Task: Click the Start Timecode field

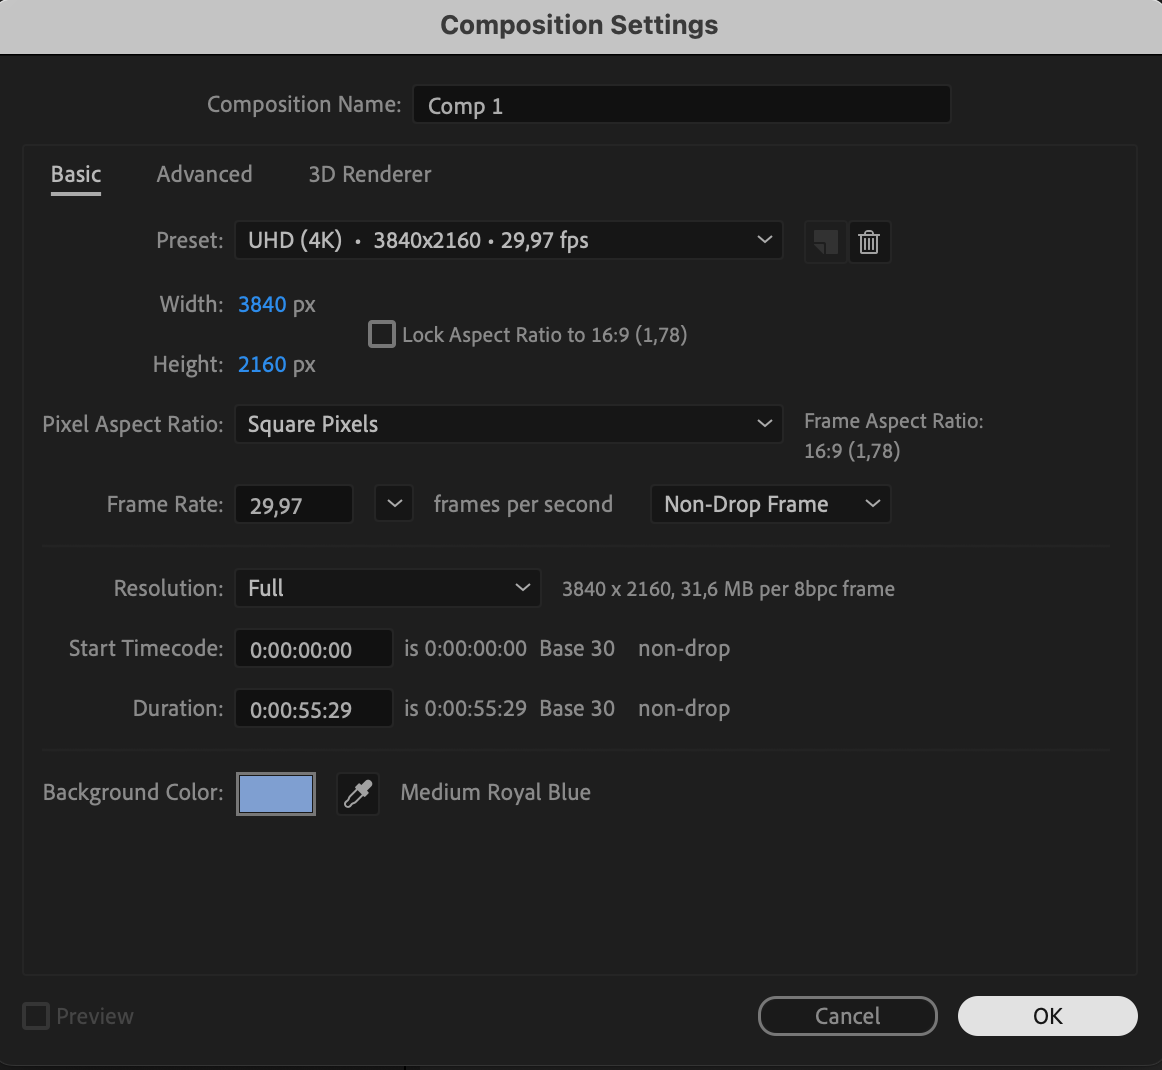Action: 313,649
